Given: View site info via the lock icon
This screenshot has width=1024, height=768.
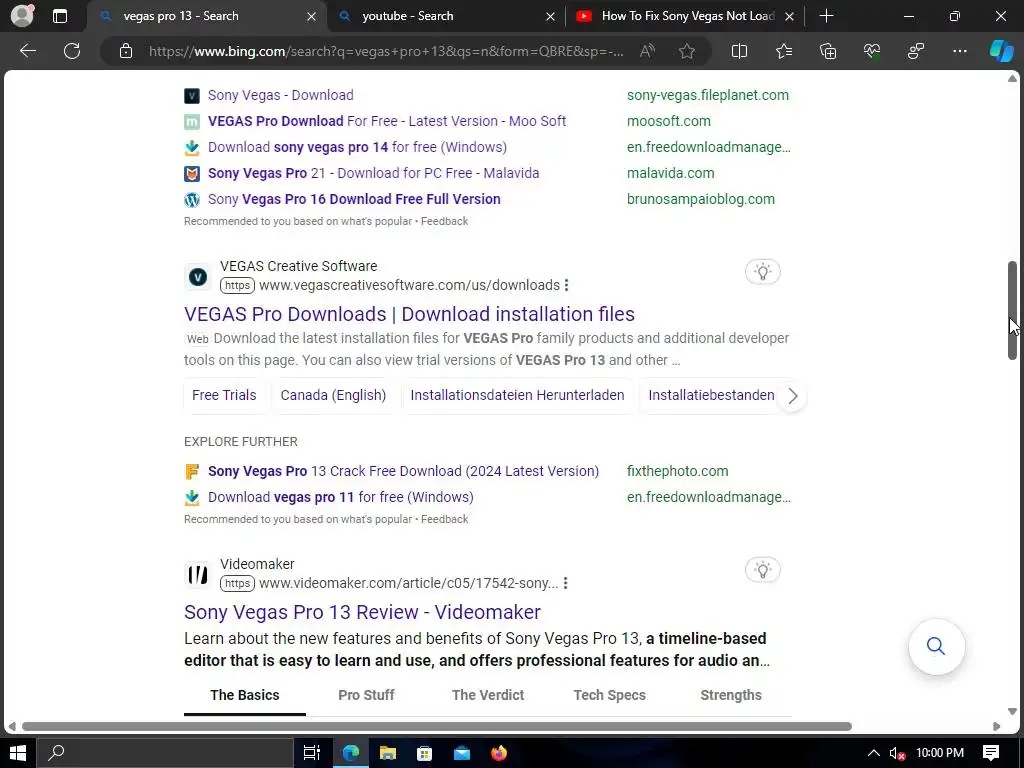Looking at the screenshot, I should tap(126, 51).
